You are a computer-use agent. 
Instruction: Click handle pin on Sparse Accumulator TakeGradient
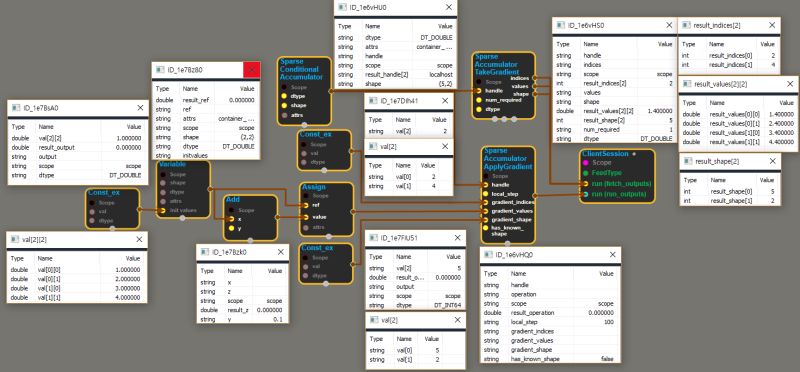pyautogui.click(x=479, y=91)
